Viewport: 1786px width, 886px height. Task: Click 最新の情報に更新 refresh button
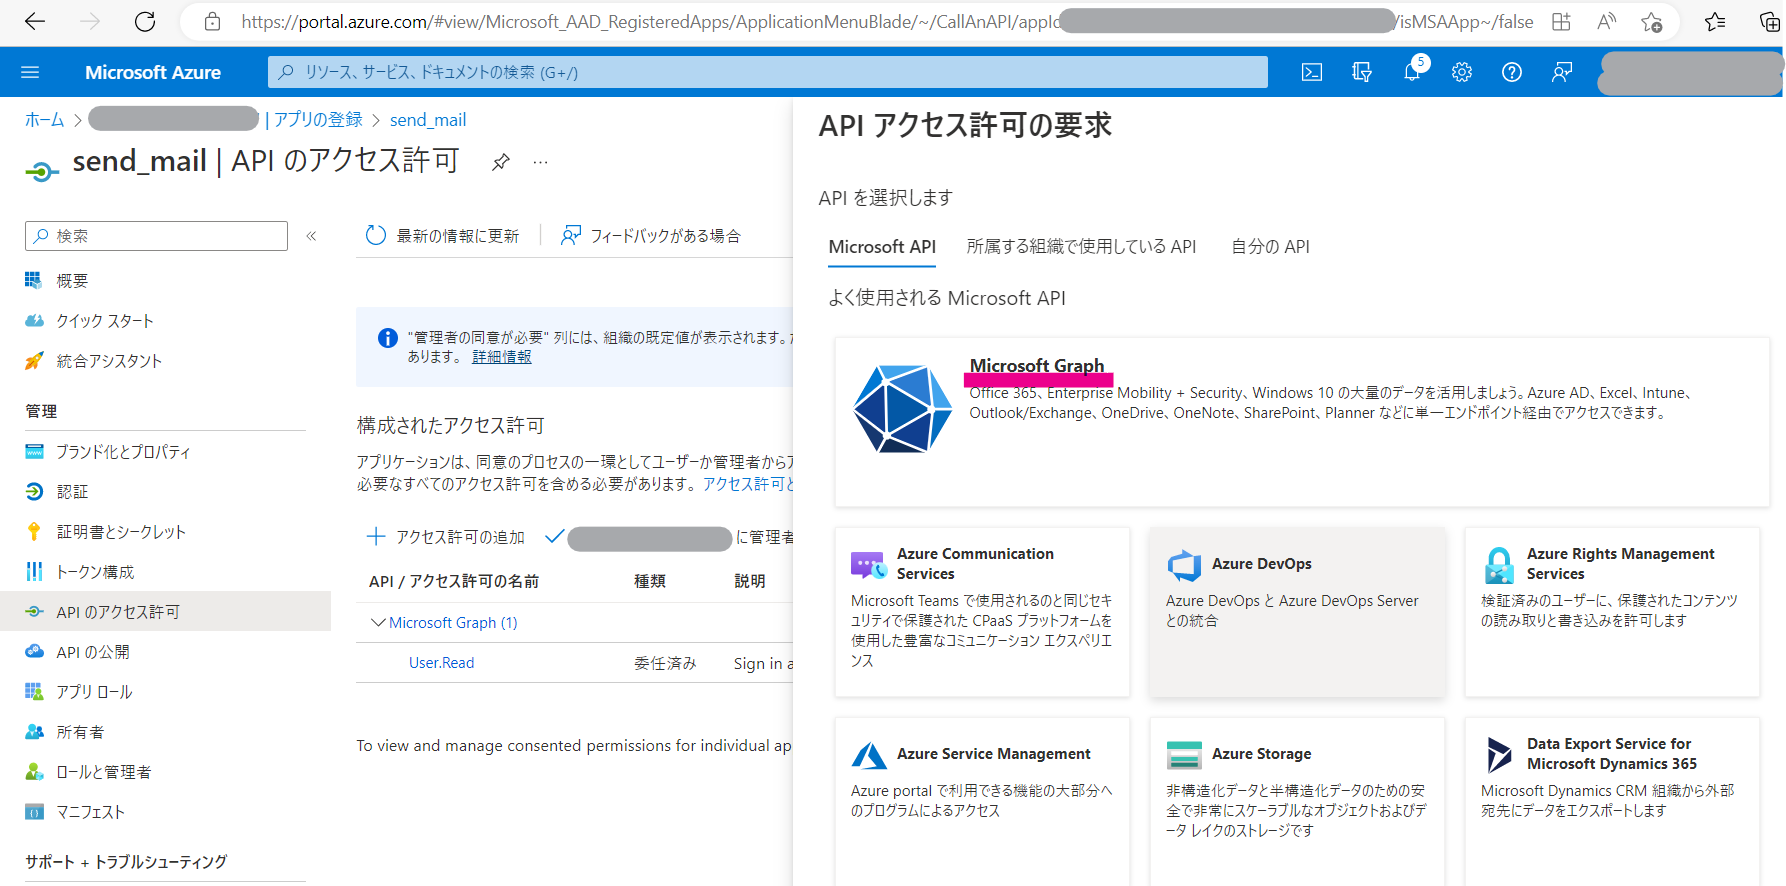pyautogui.click(x=442, y=236)
